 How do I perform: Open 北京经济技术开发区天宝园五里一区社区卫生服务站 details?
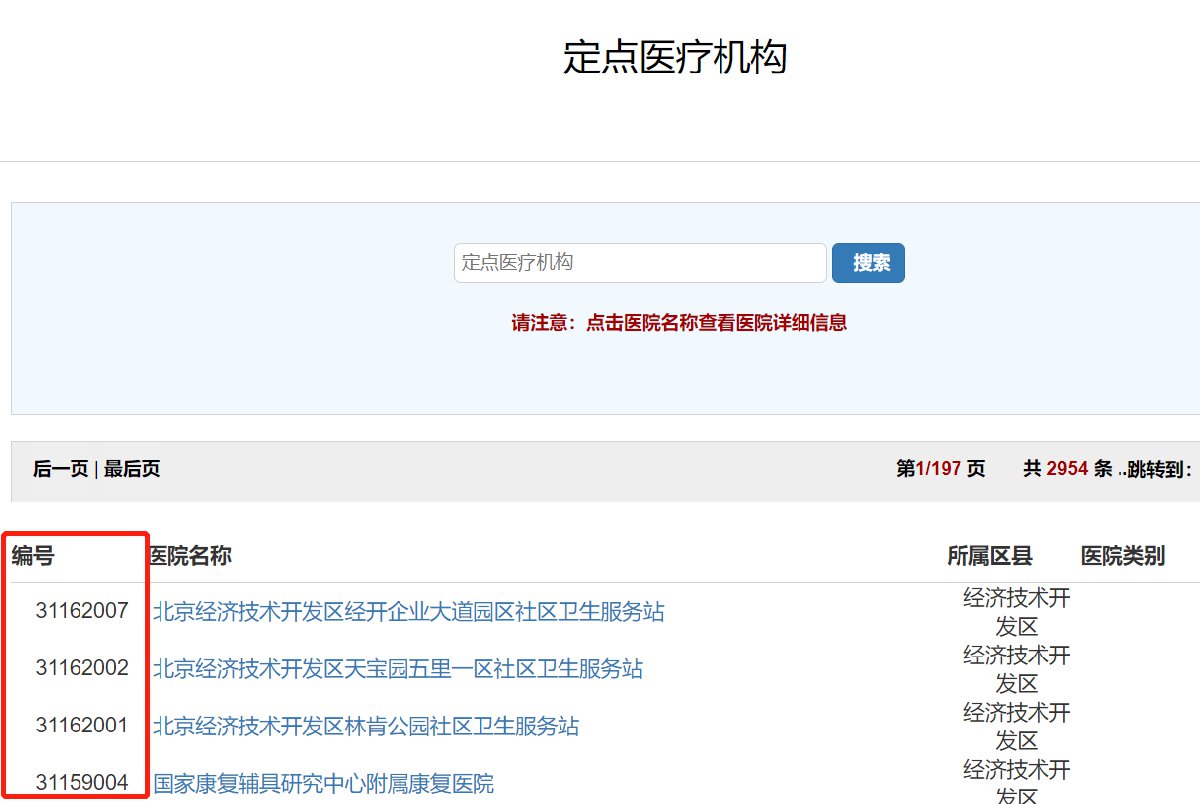397,668
